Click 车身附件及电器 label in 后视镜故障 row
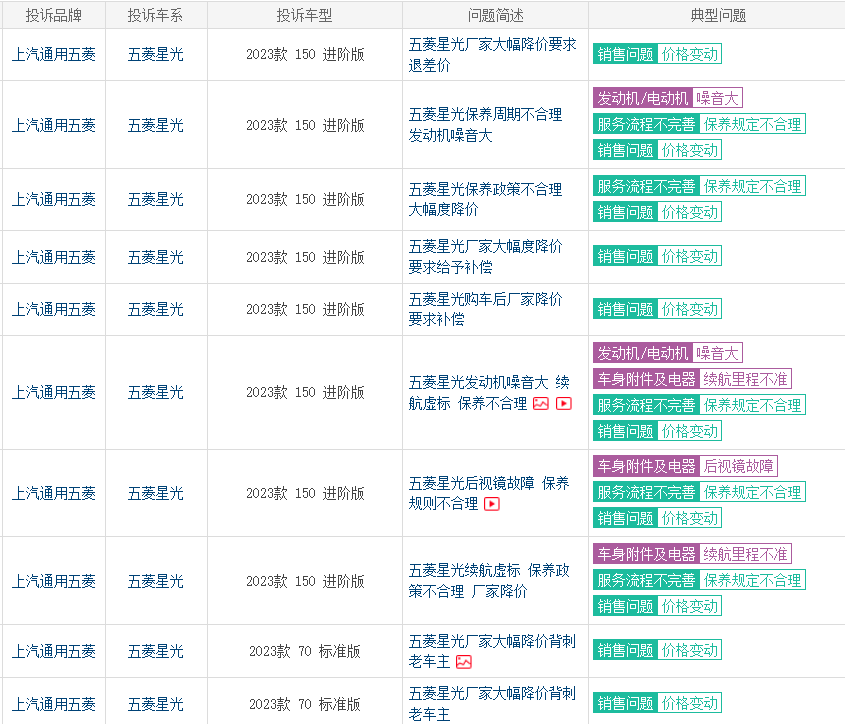 647,466
